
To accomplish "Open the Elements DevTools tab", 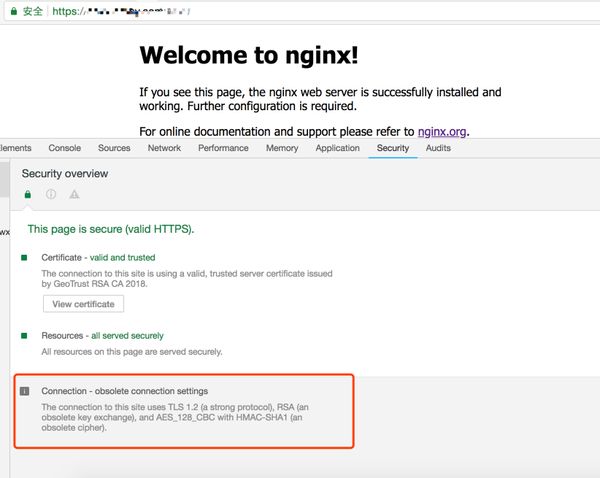I will pyautogui.click(x=15, y=148).
